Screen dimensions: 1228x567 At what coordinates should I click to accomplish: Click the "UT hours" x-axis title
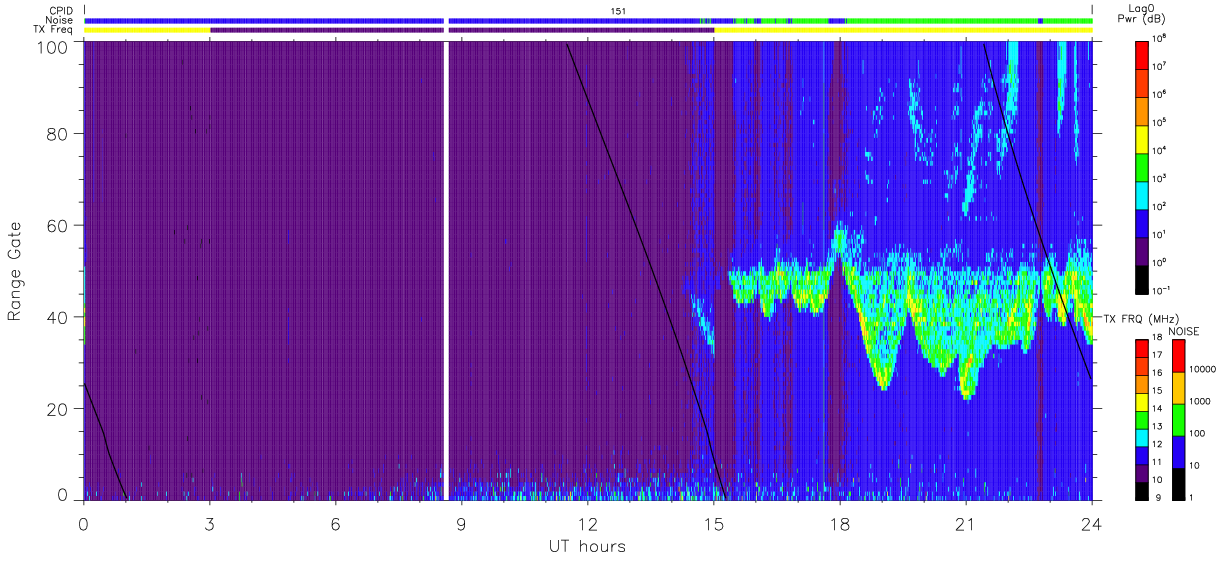(587, 546)
